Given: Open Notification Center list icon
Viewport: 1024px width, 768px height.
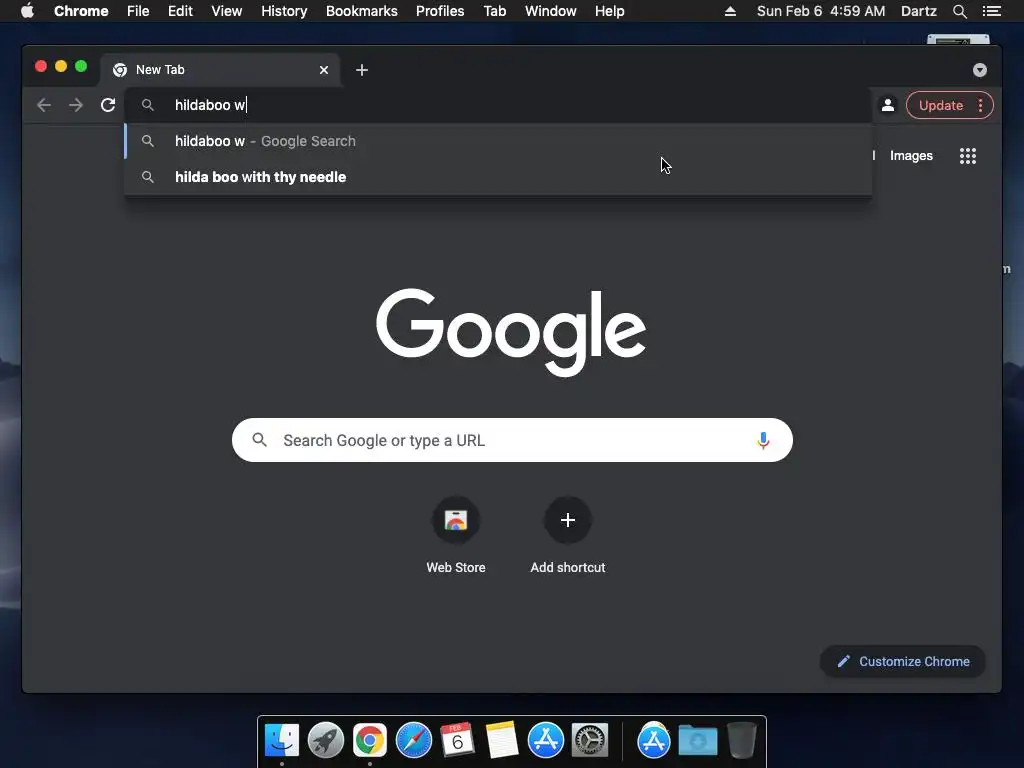Looking at the screenshot, I should (991, 11).
